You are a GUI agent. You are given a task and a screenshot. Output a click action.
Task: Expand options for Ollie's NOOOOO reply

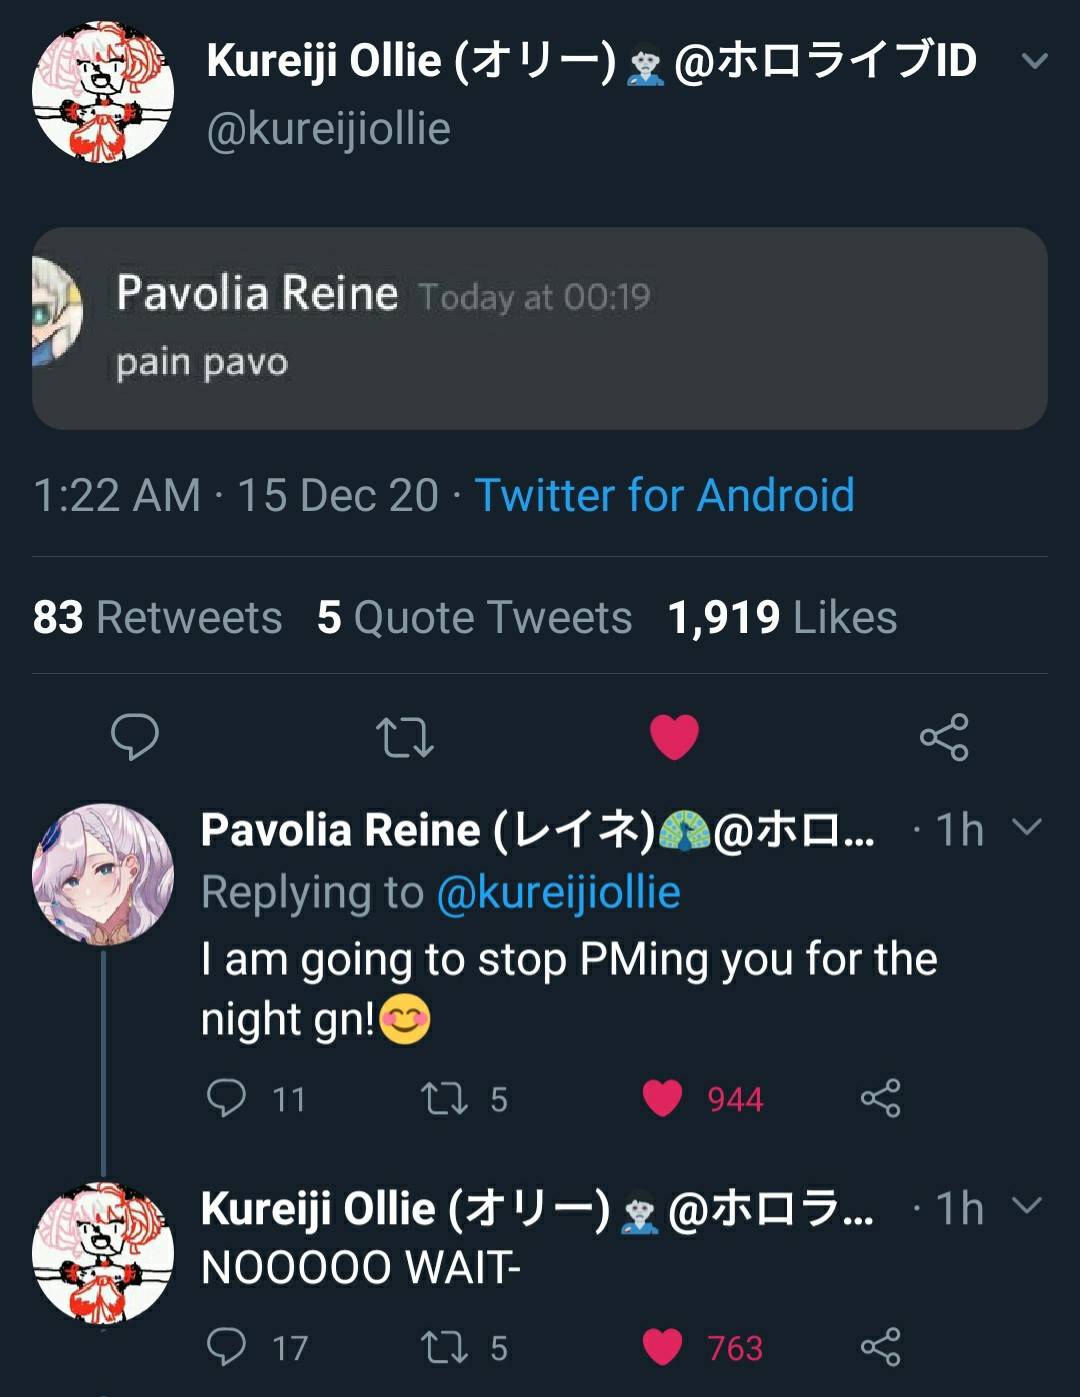(1027, 1205)
